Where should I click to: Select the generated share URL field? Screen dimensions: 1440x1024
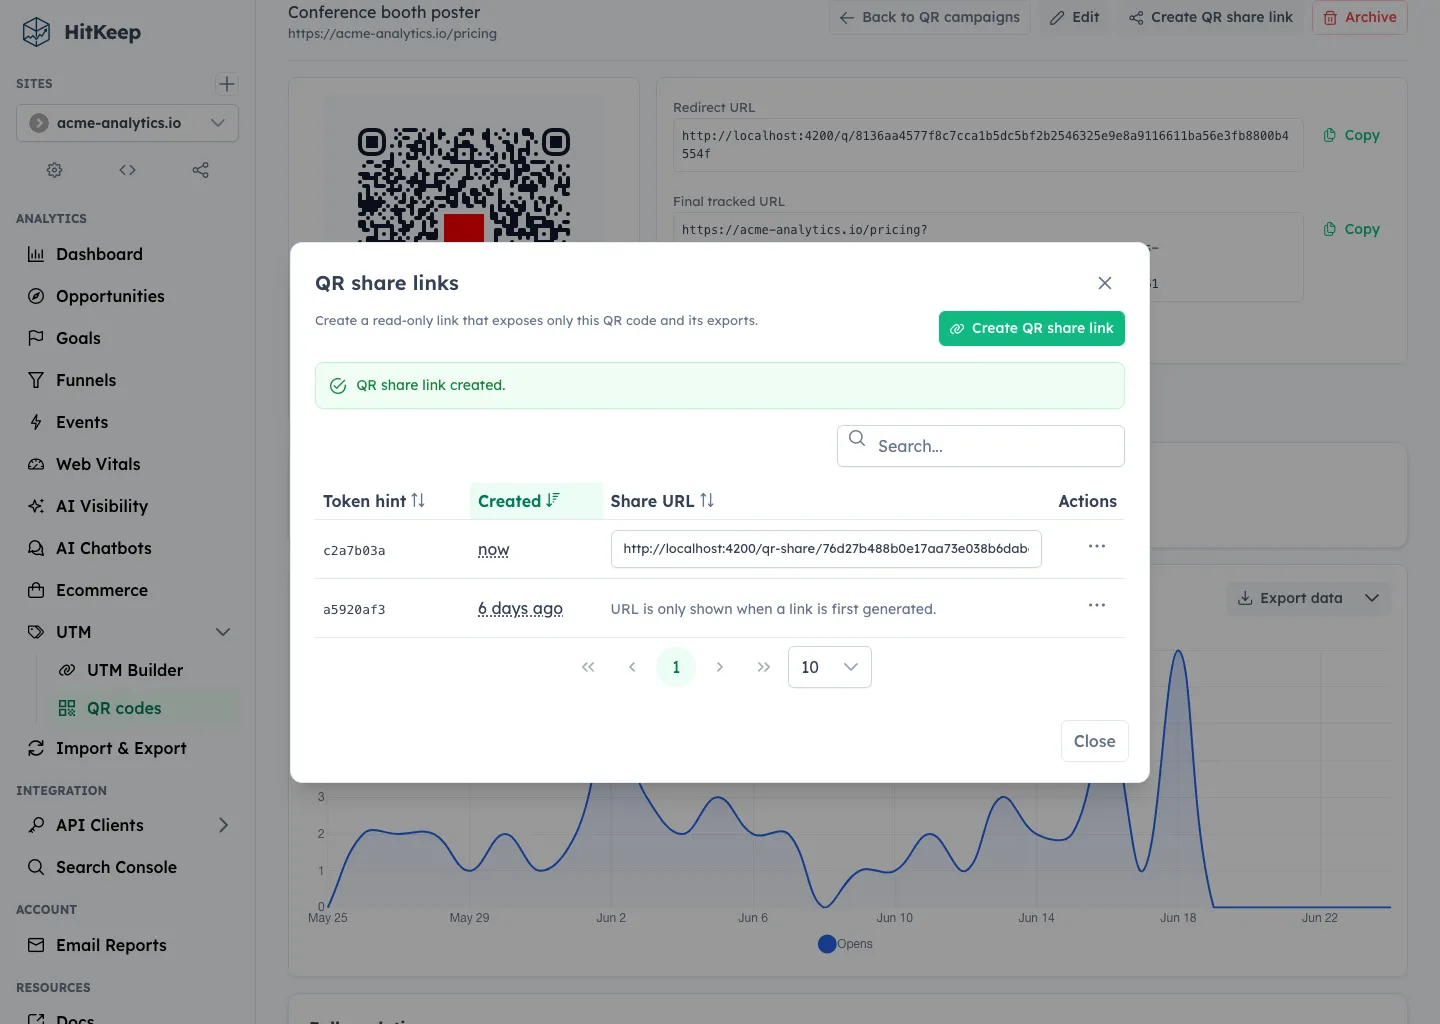click(826, 549)
